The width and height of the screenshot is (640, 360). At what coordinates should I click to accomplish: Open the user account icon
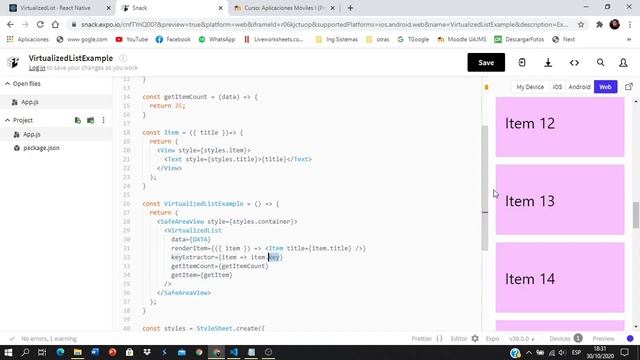point(623,62)
